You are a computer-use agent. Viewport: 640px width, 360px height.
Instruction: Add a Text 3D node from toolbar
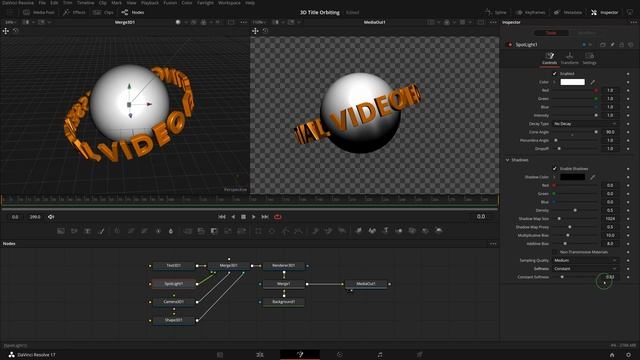click(385, 231)
